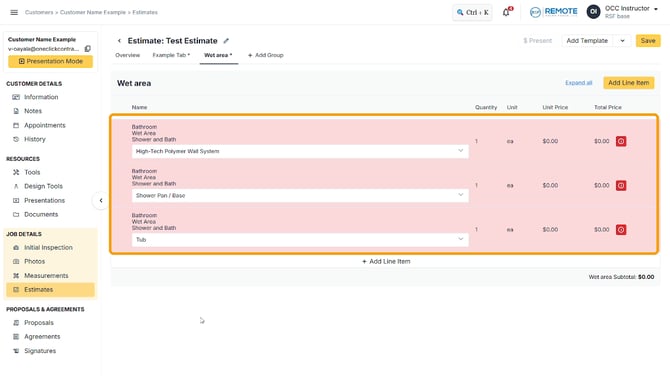This screenshot has height=376, width=670.
Task: Open Design Tools
Action: 43,186
